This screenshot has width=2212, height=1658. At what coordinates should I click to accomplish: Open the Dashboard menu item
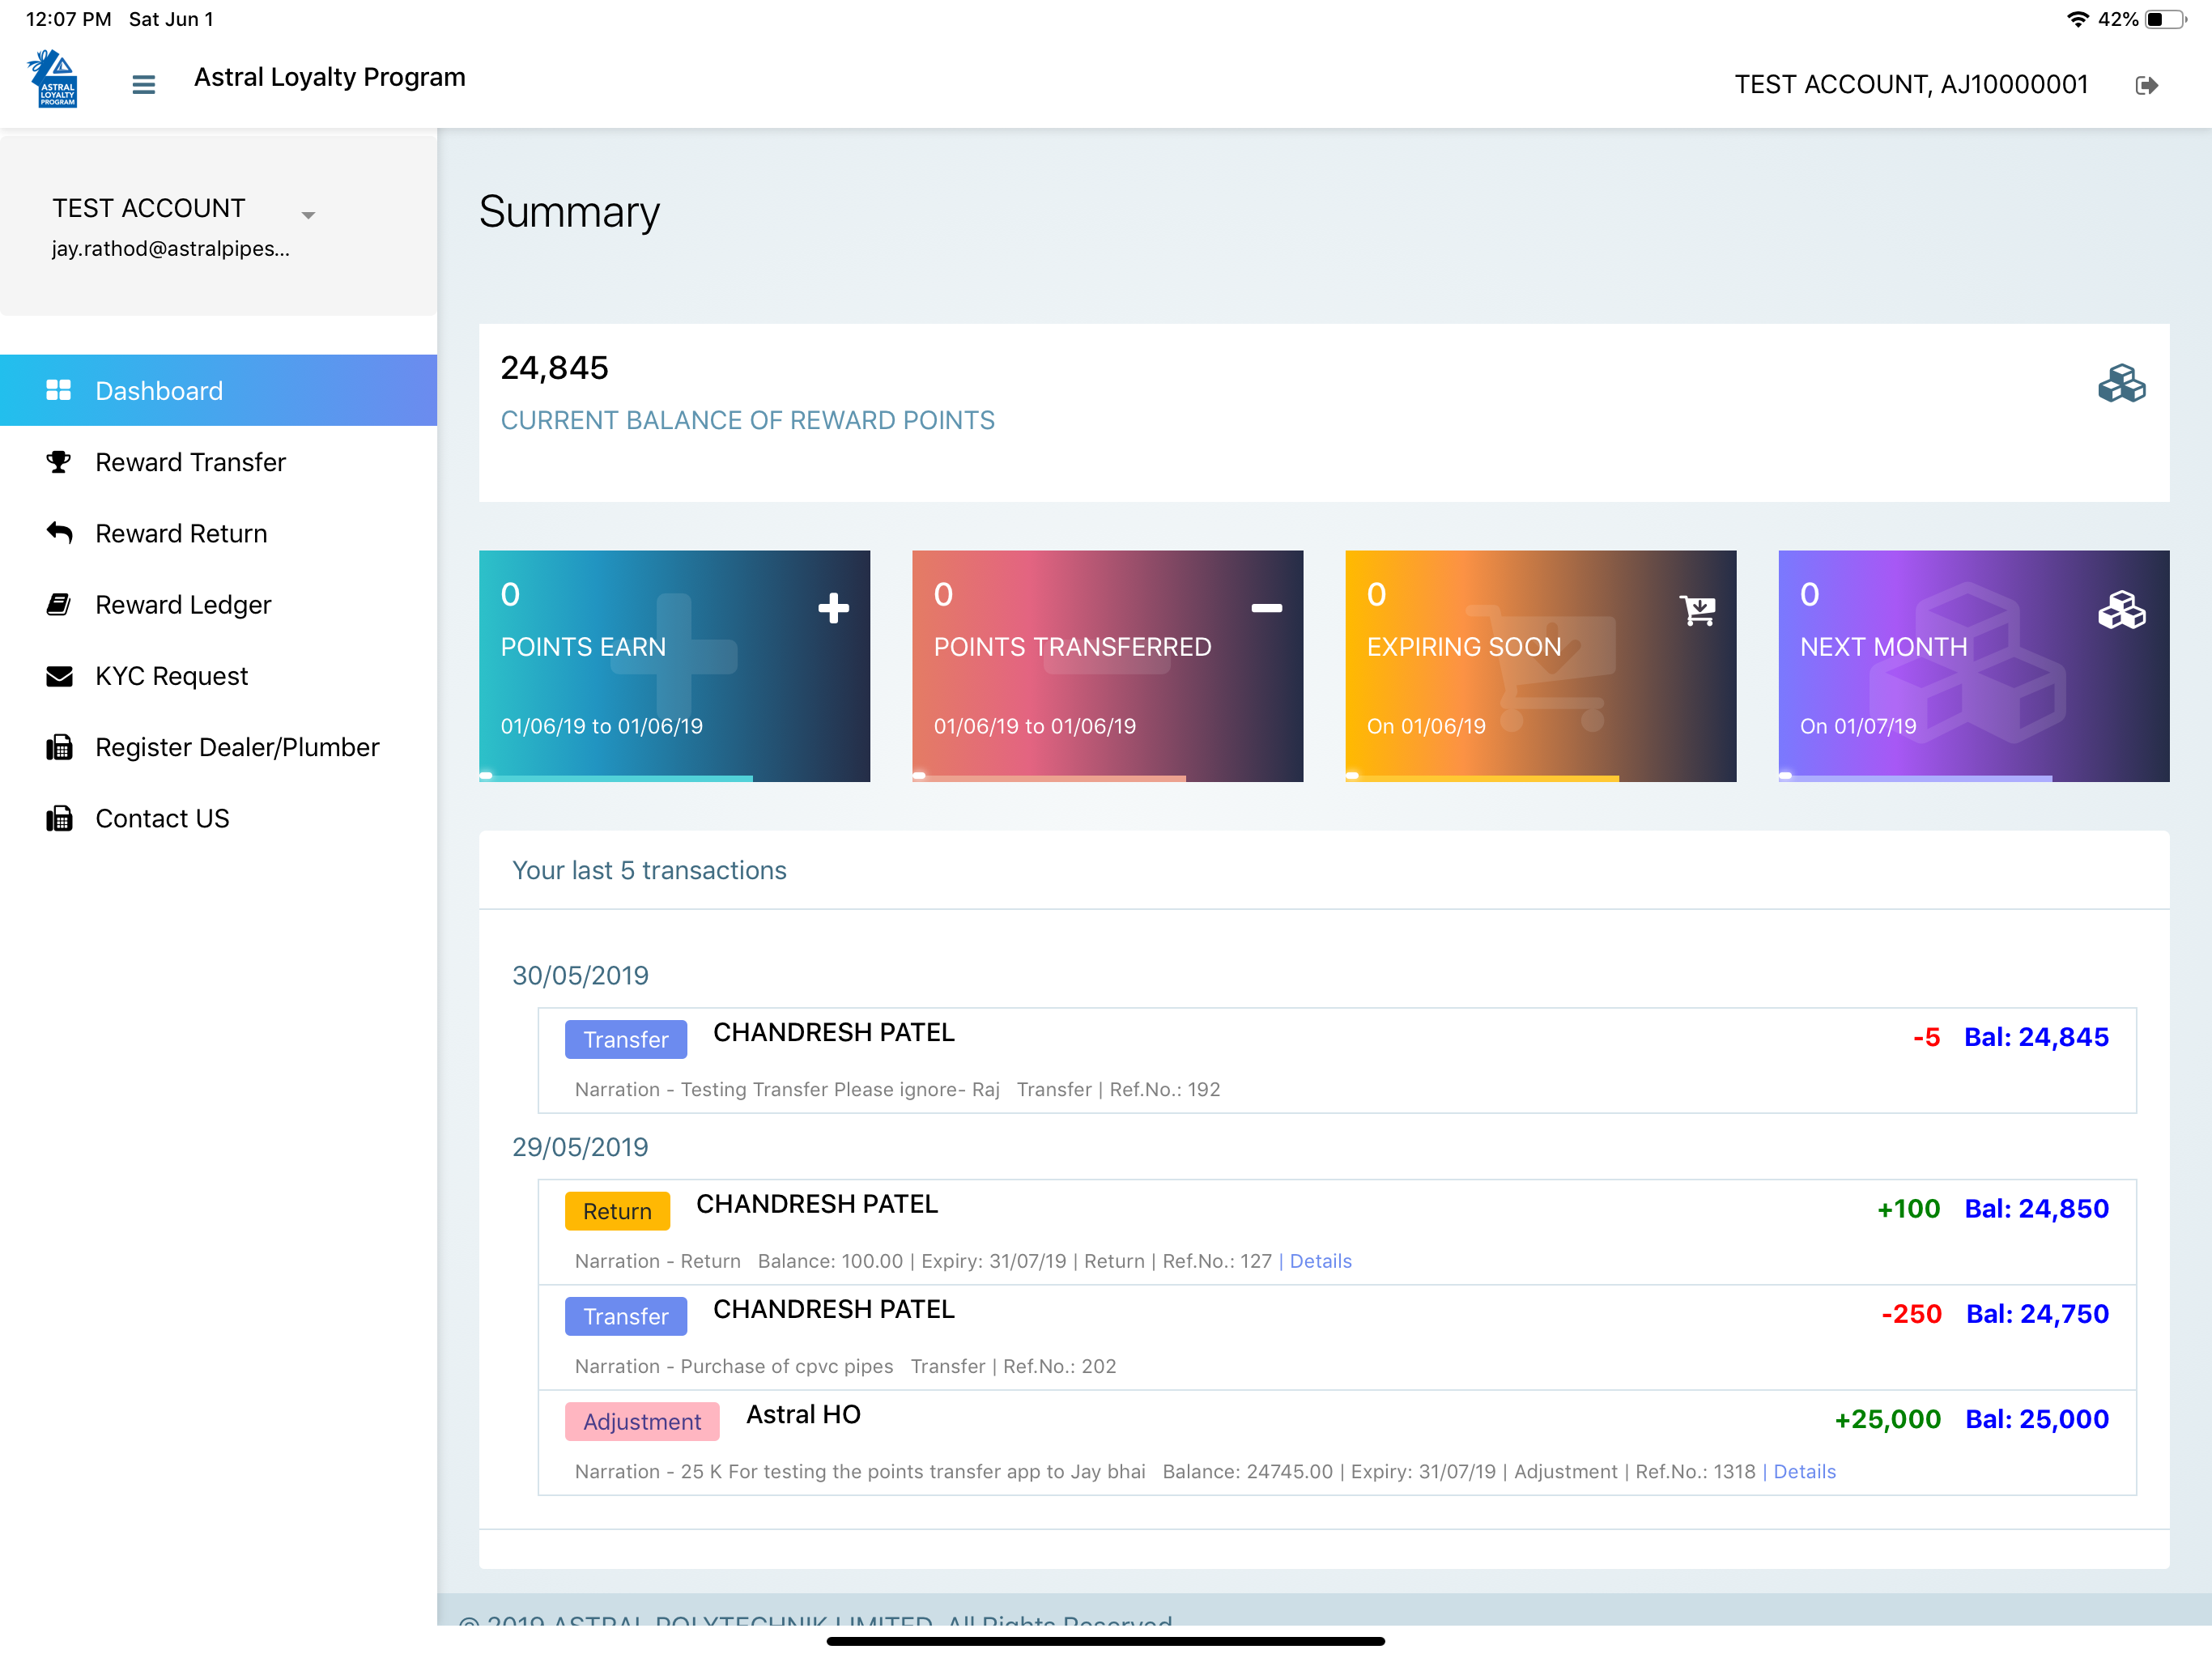coord(218,390)
